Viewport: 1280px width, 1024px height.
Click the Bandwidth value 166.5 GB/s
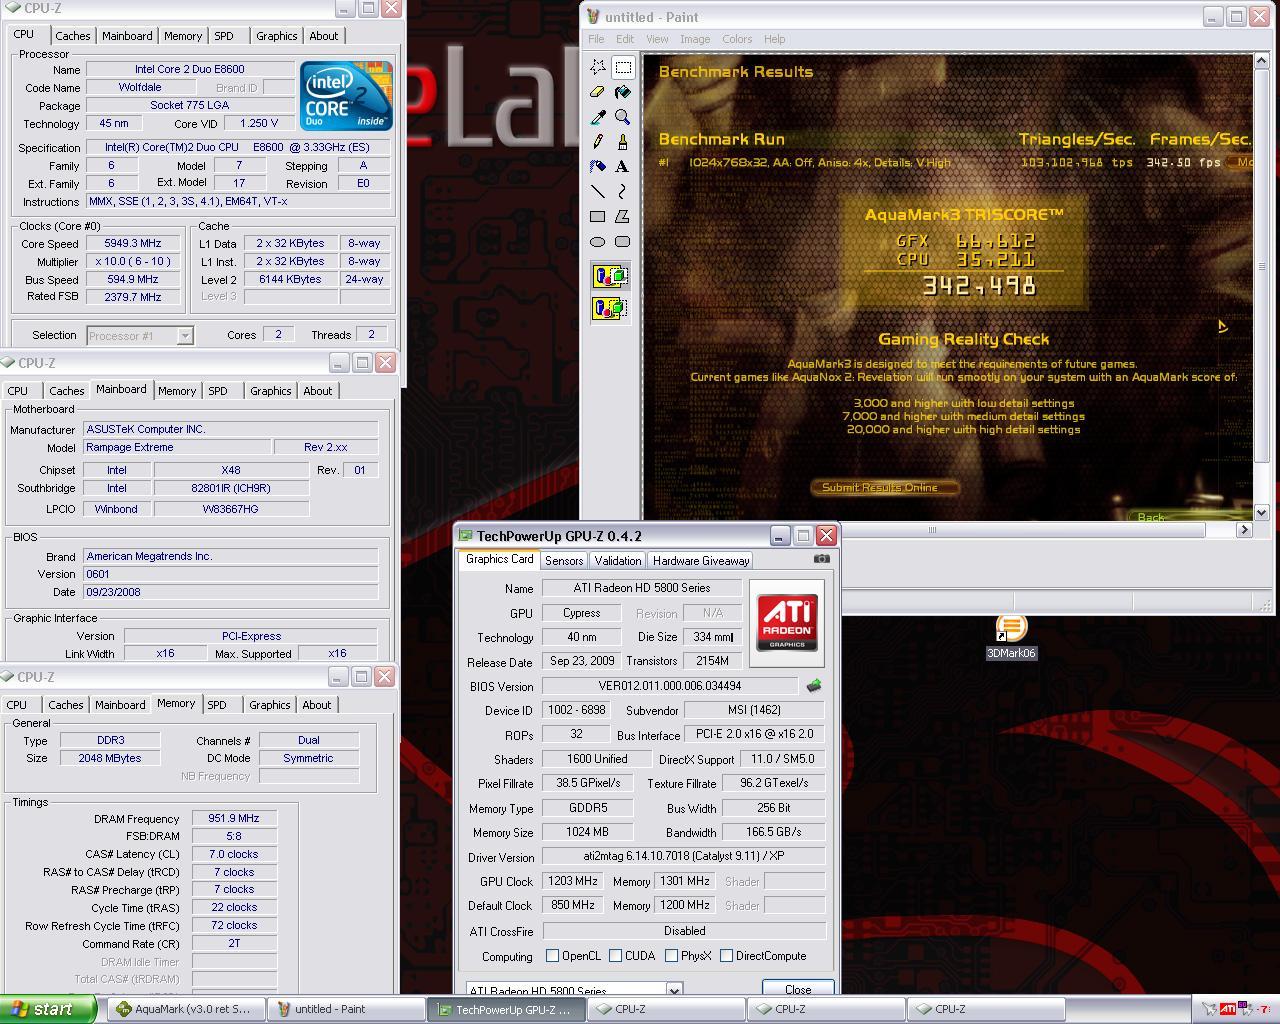[x=774, y=832]
